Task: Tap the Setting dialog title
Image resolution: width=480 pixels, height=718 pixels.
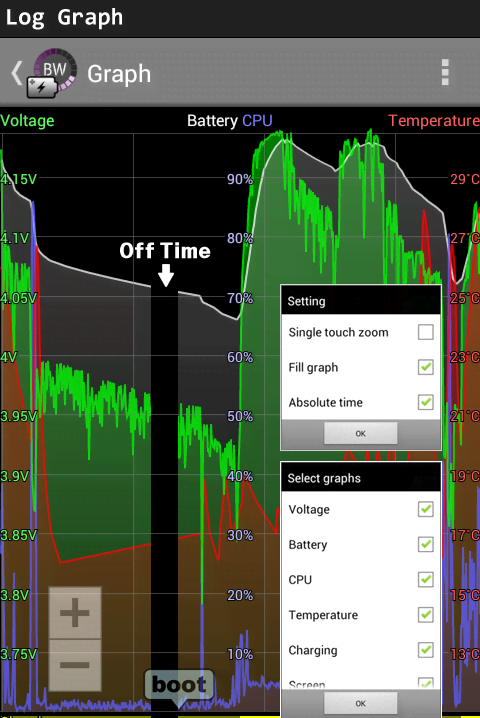Action: click(x=306, y=301)
